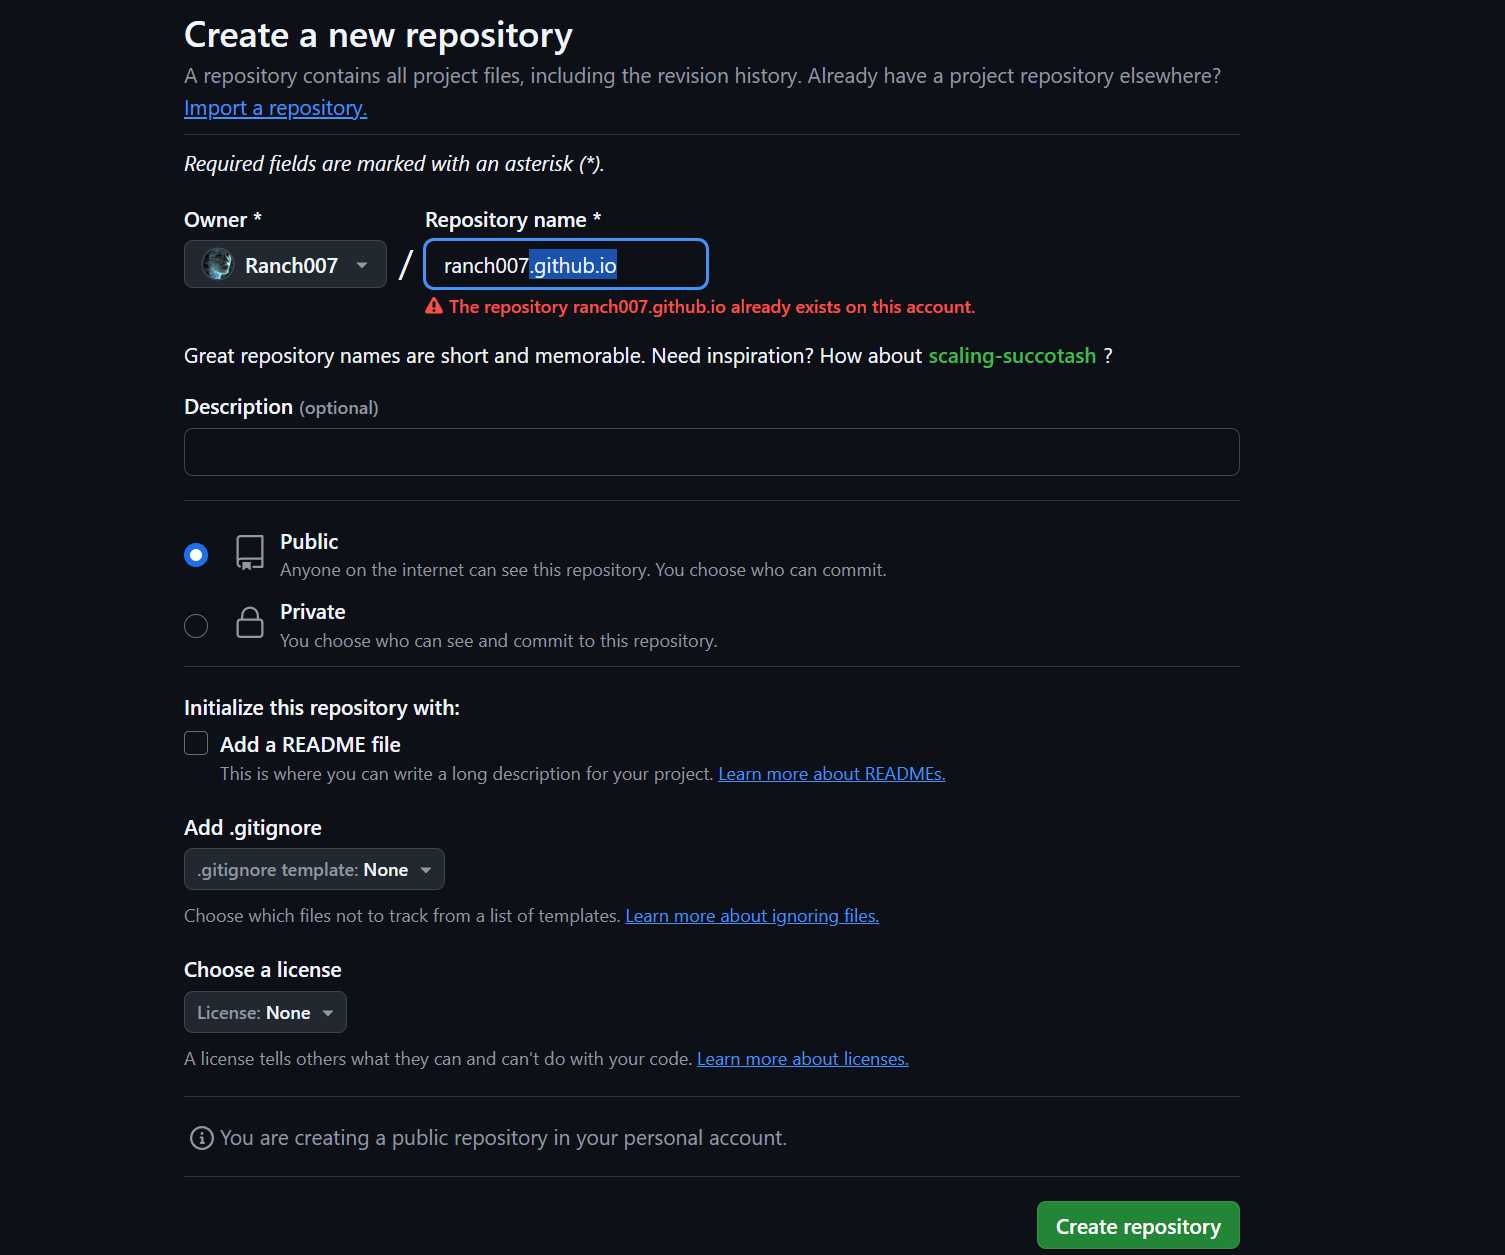The image size is (1505, 1255).
Task: Select the Private radio button
Action: tap(196, 626)
